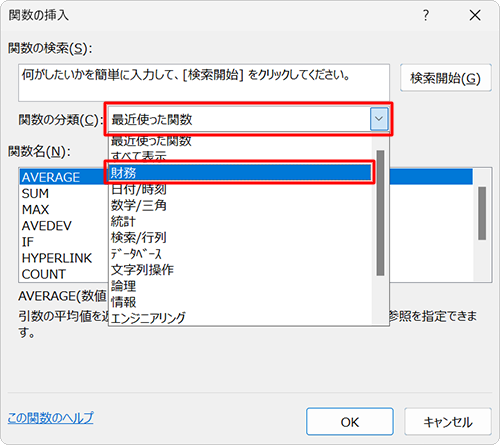500x445 pixels.
Task: Click the 検索開始(G) button
Action: tap(446, 78)
